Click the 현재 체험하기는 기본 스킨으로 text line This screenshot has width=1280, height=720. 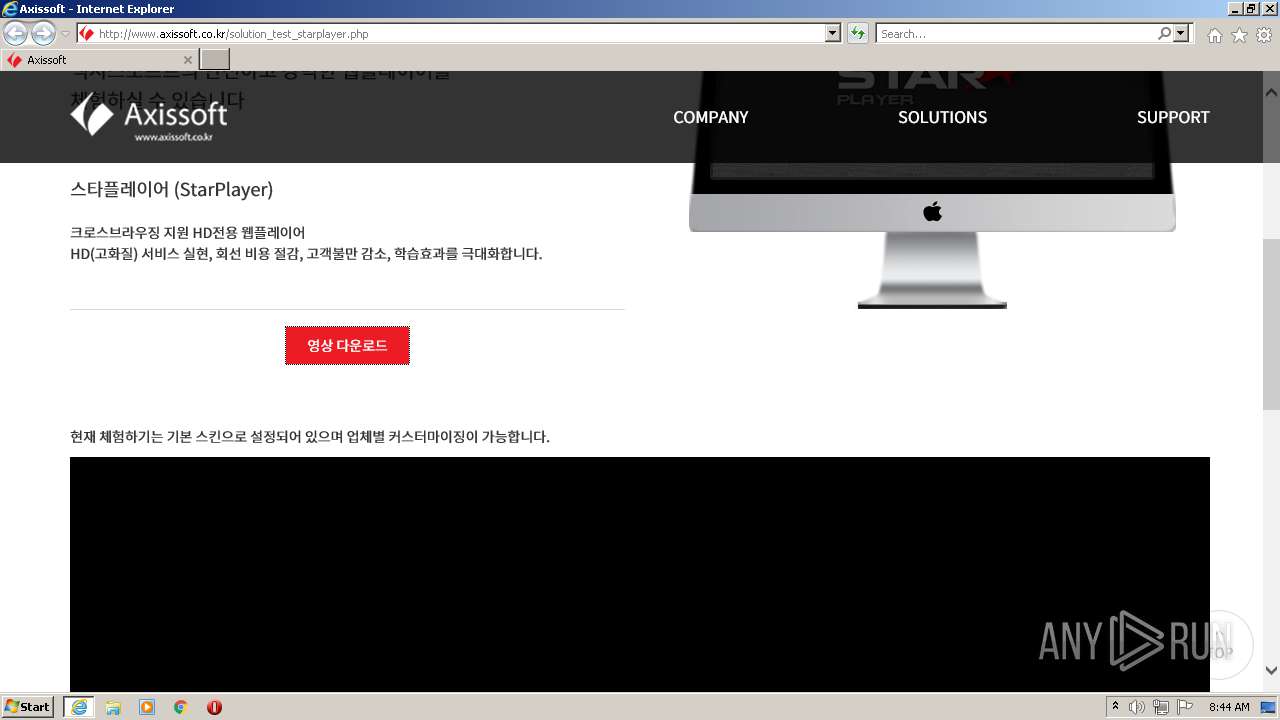click(310, 437)
